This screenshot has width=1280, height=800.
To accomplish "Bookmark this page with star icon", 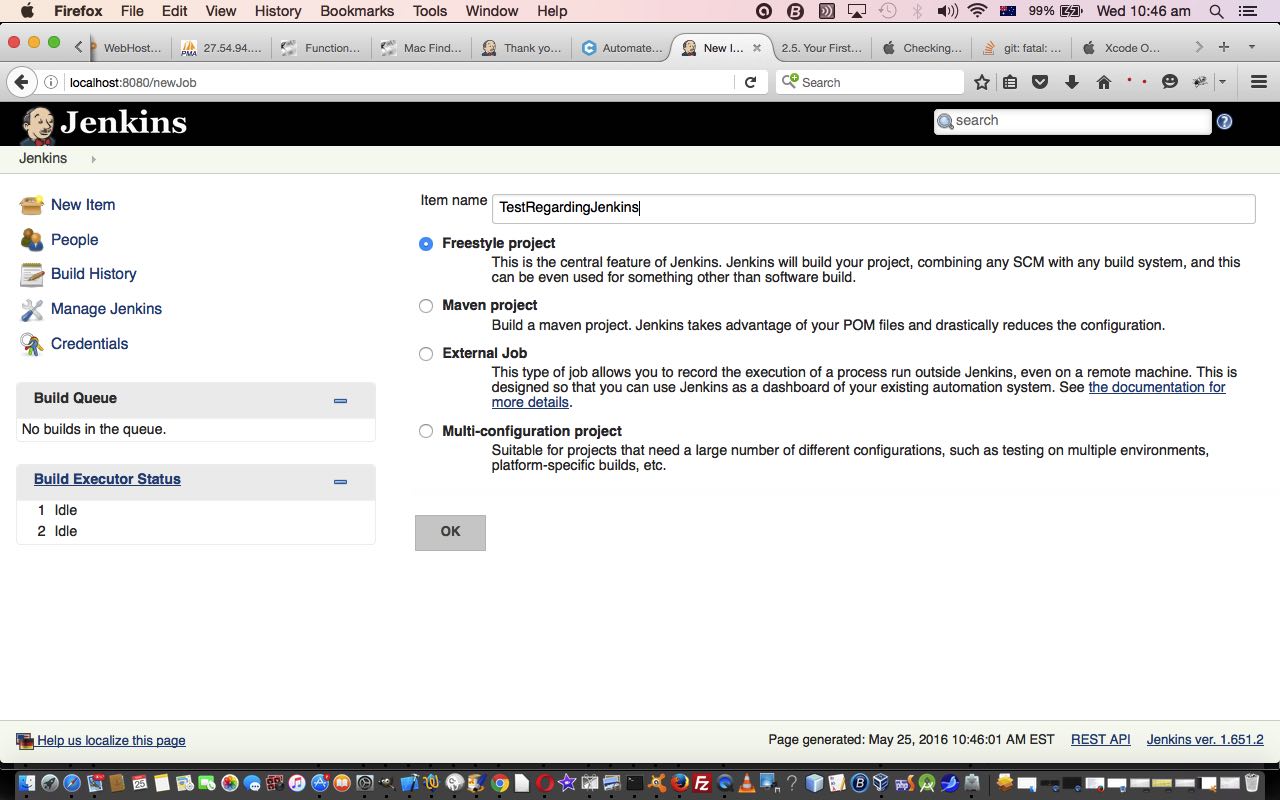I will [x=982, y=82].
